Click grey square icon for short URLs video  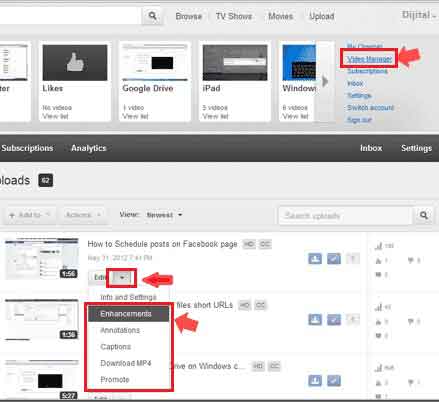point(353,320)
